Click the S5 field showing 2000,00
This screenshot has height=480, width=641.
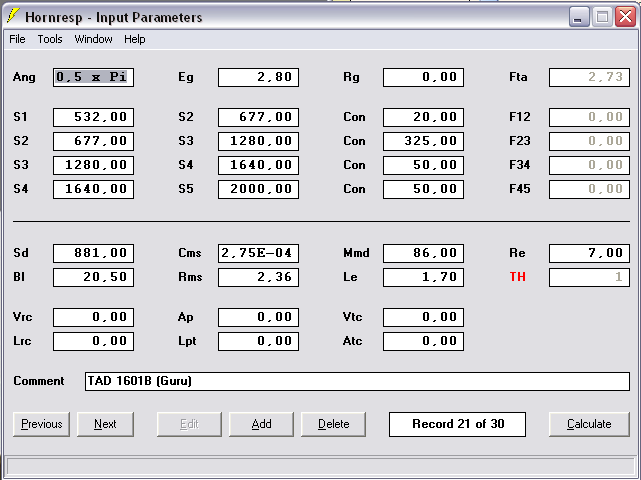pyautogui.click(x=258, y=189)
